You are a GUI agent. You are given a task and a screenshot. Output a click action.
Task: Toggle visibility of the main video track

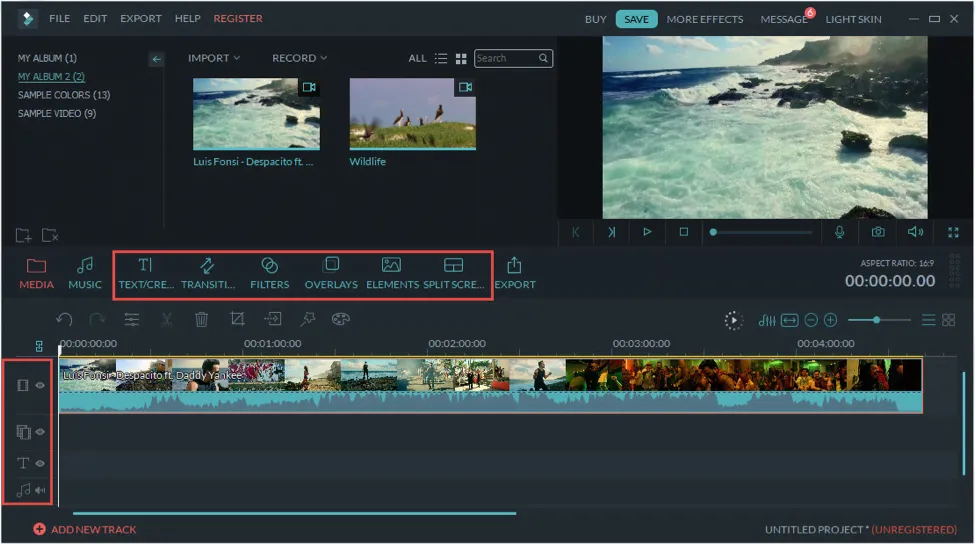41,385
